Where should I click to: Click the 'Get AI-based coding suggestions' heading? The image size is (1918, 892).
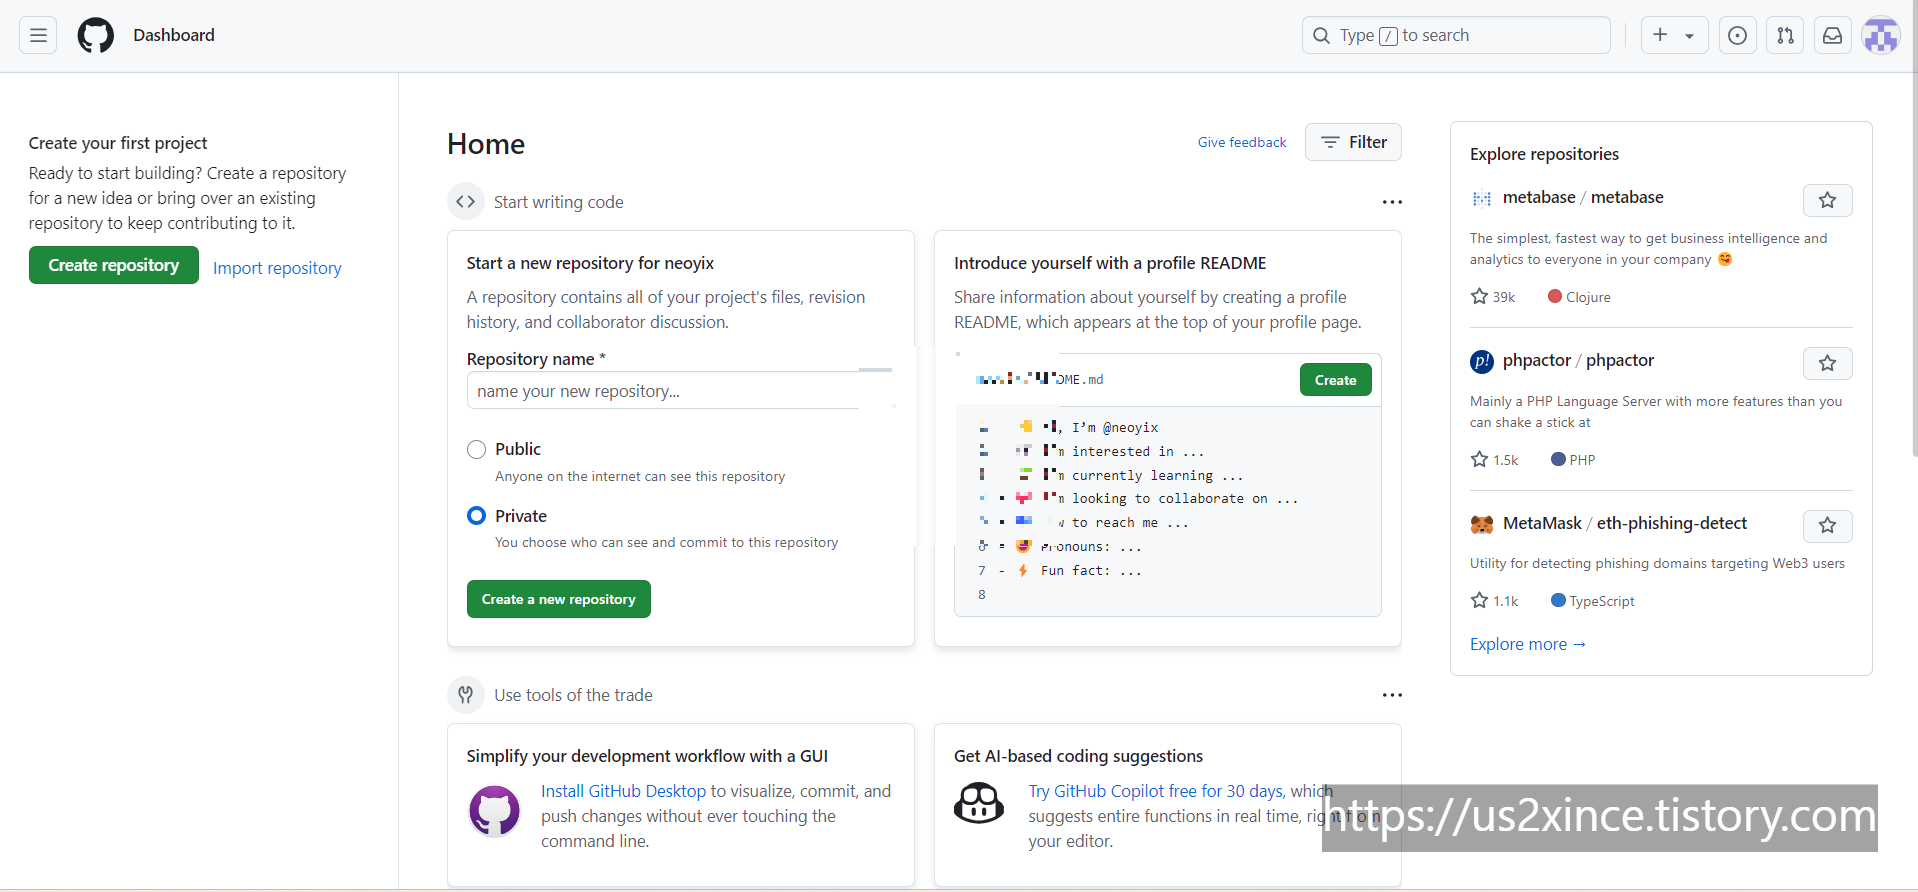coord(1078,756)
